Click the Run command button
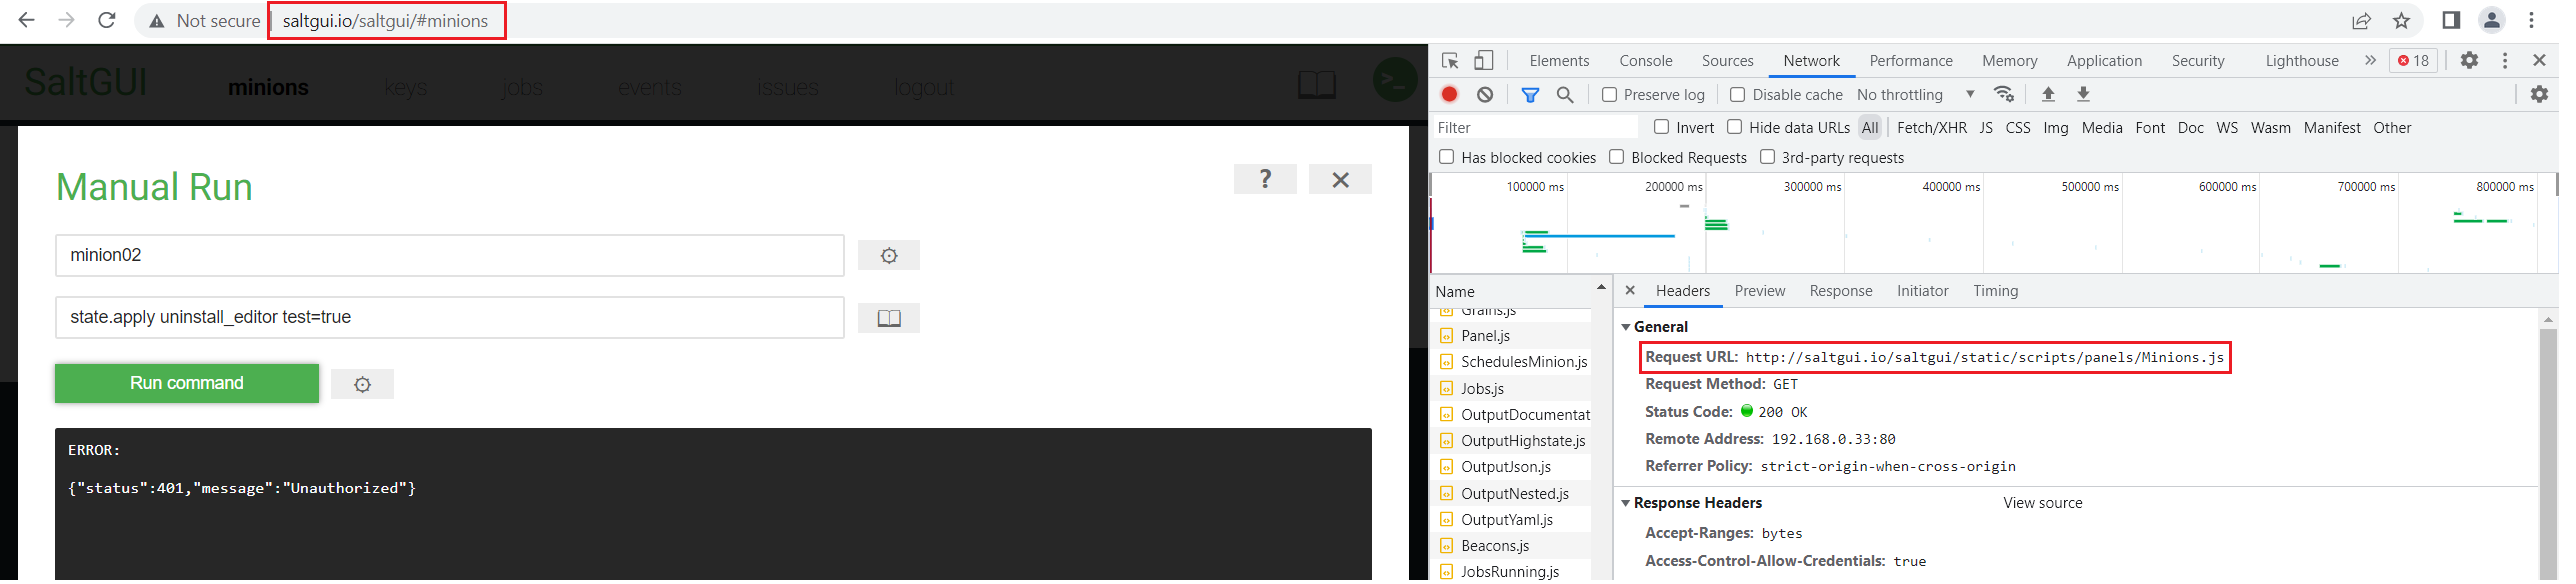2576x584 pixels. pos(187,384)
